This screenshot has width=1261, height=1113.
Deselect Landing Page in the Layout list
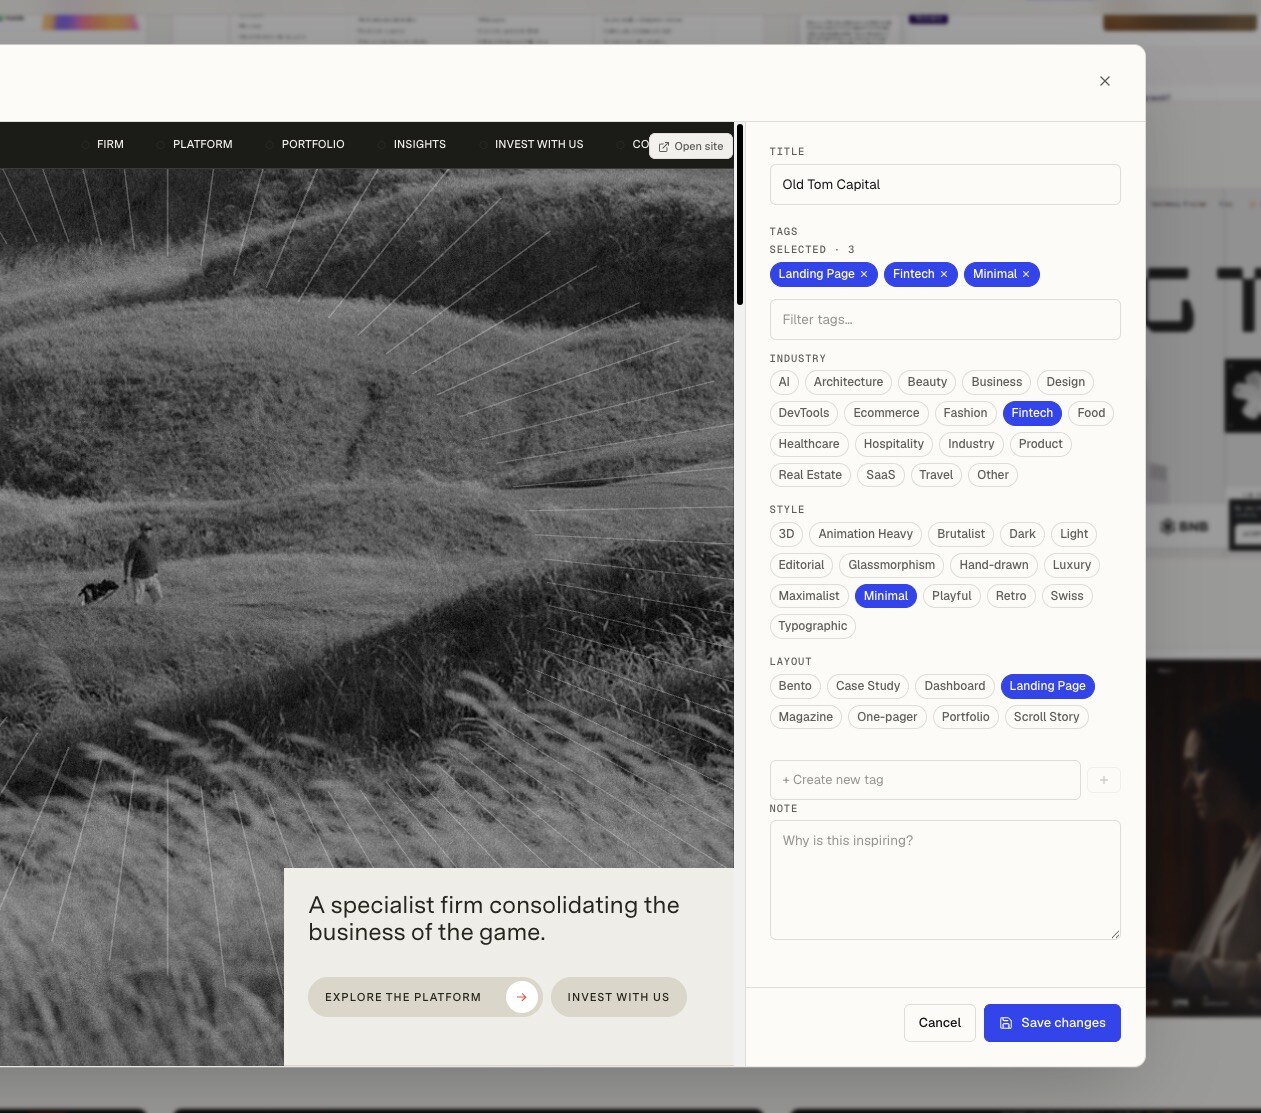pos(1047,686)
